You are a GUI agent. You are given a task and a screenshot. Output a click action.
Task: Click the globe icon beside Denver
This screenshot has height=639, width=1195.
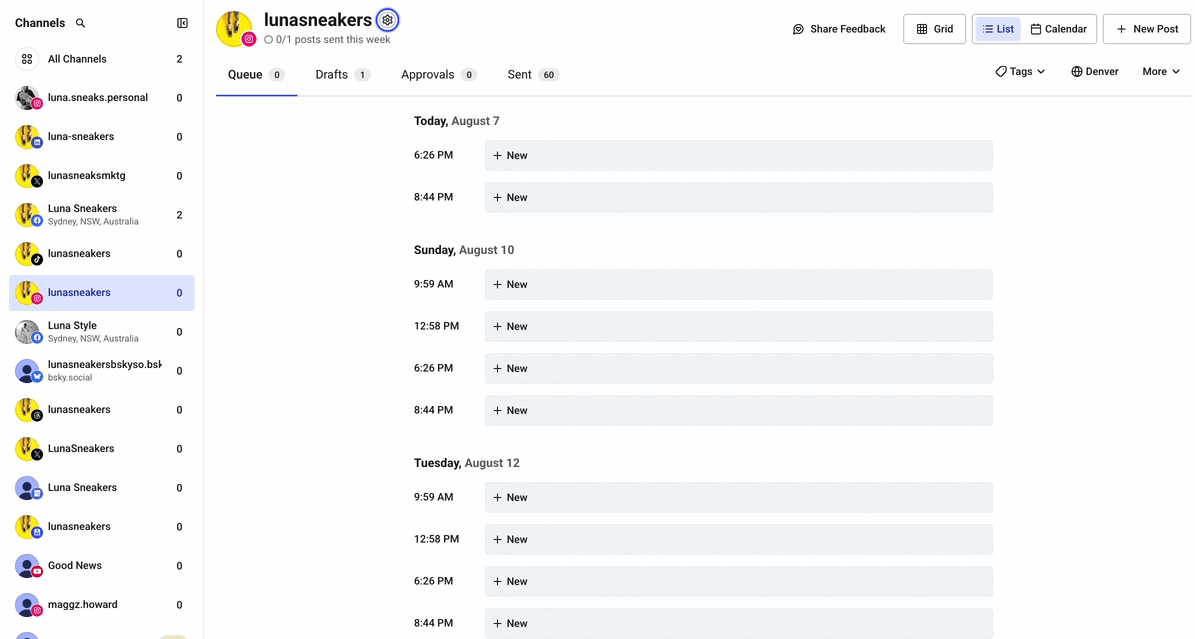tap(1076, 72)
